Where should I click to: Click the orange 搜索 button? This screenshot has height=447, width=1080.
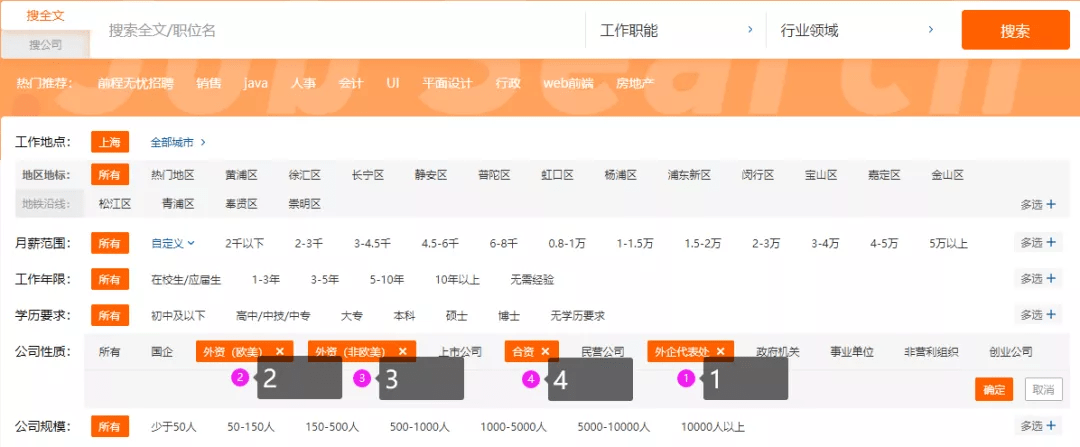[1014, 30]
